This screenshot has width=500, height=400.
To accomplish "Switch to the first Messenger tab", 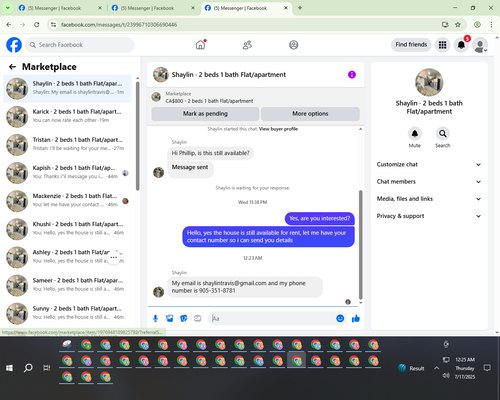I will pos(60,8).
